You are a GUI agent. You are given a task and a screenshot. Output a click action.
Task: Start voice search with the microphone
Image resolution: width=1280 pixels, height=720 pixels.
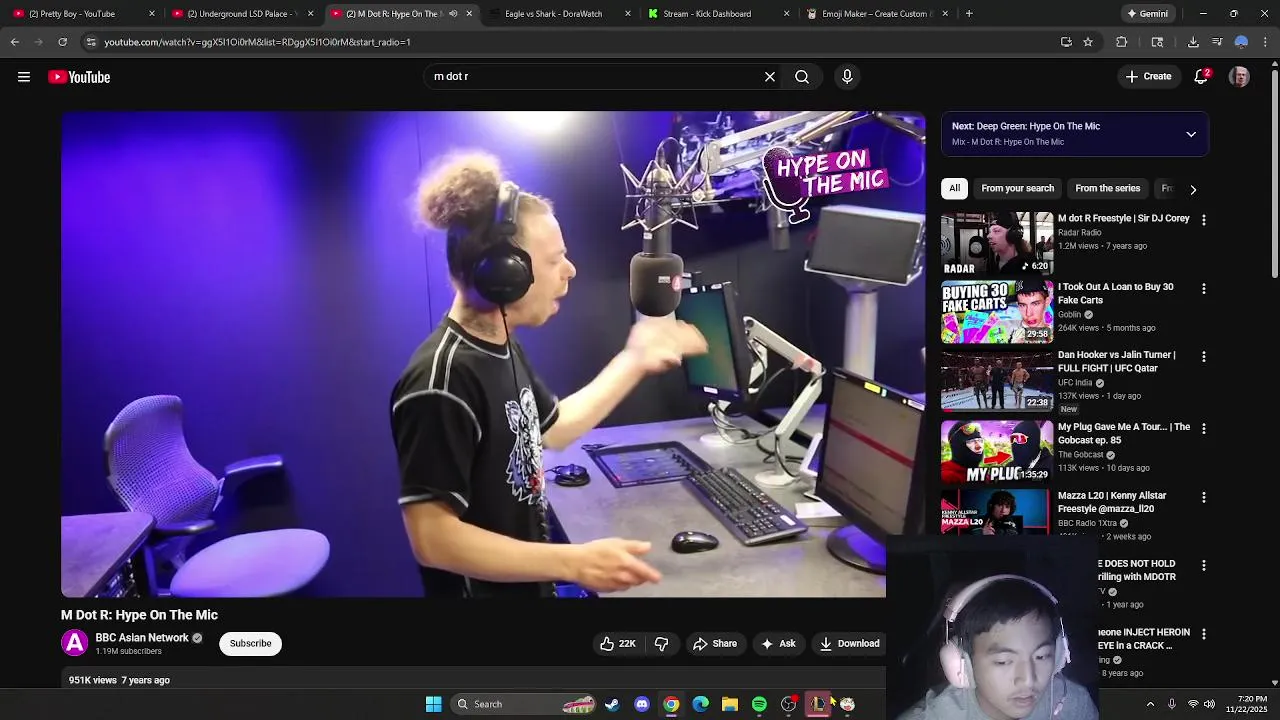pos(847,77)
